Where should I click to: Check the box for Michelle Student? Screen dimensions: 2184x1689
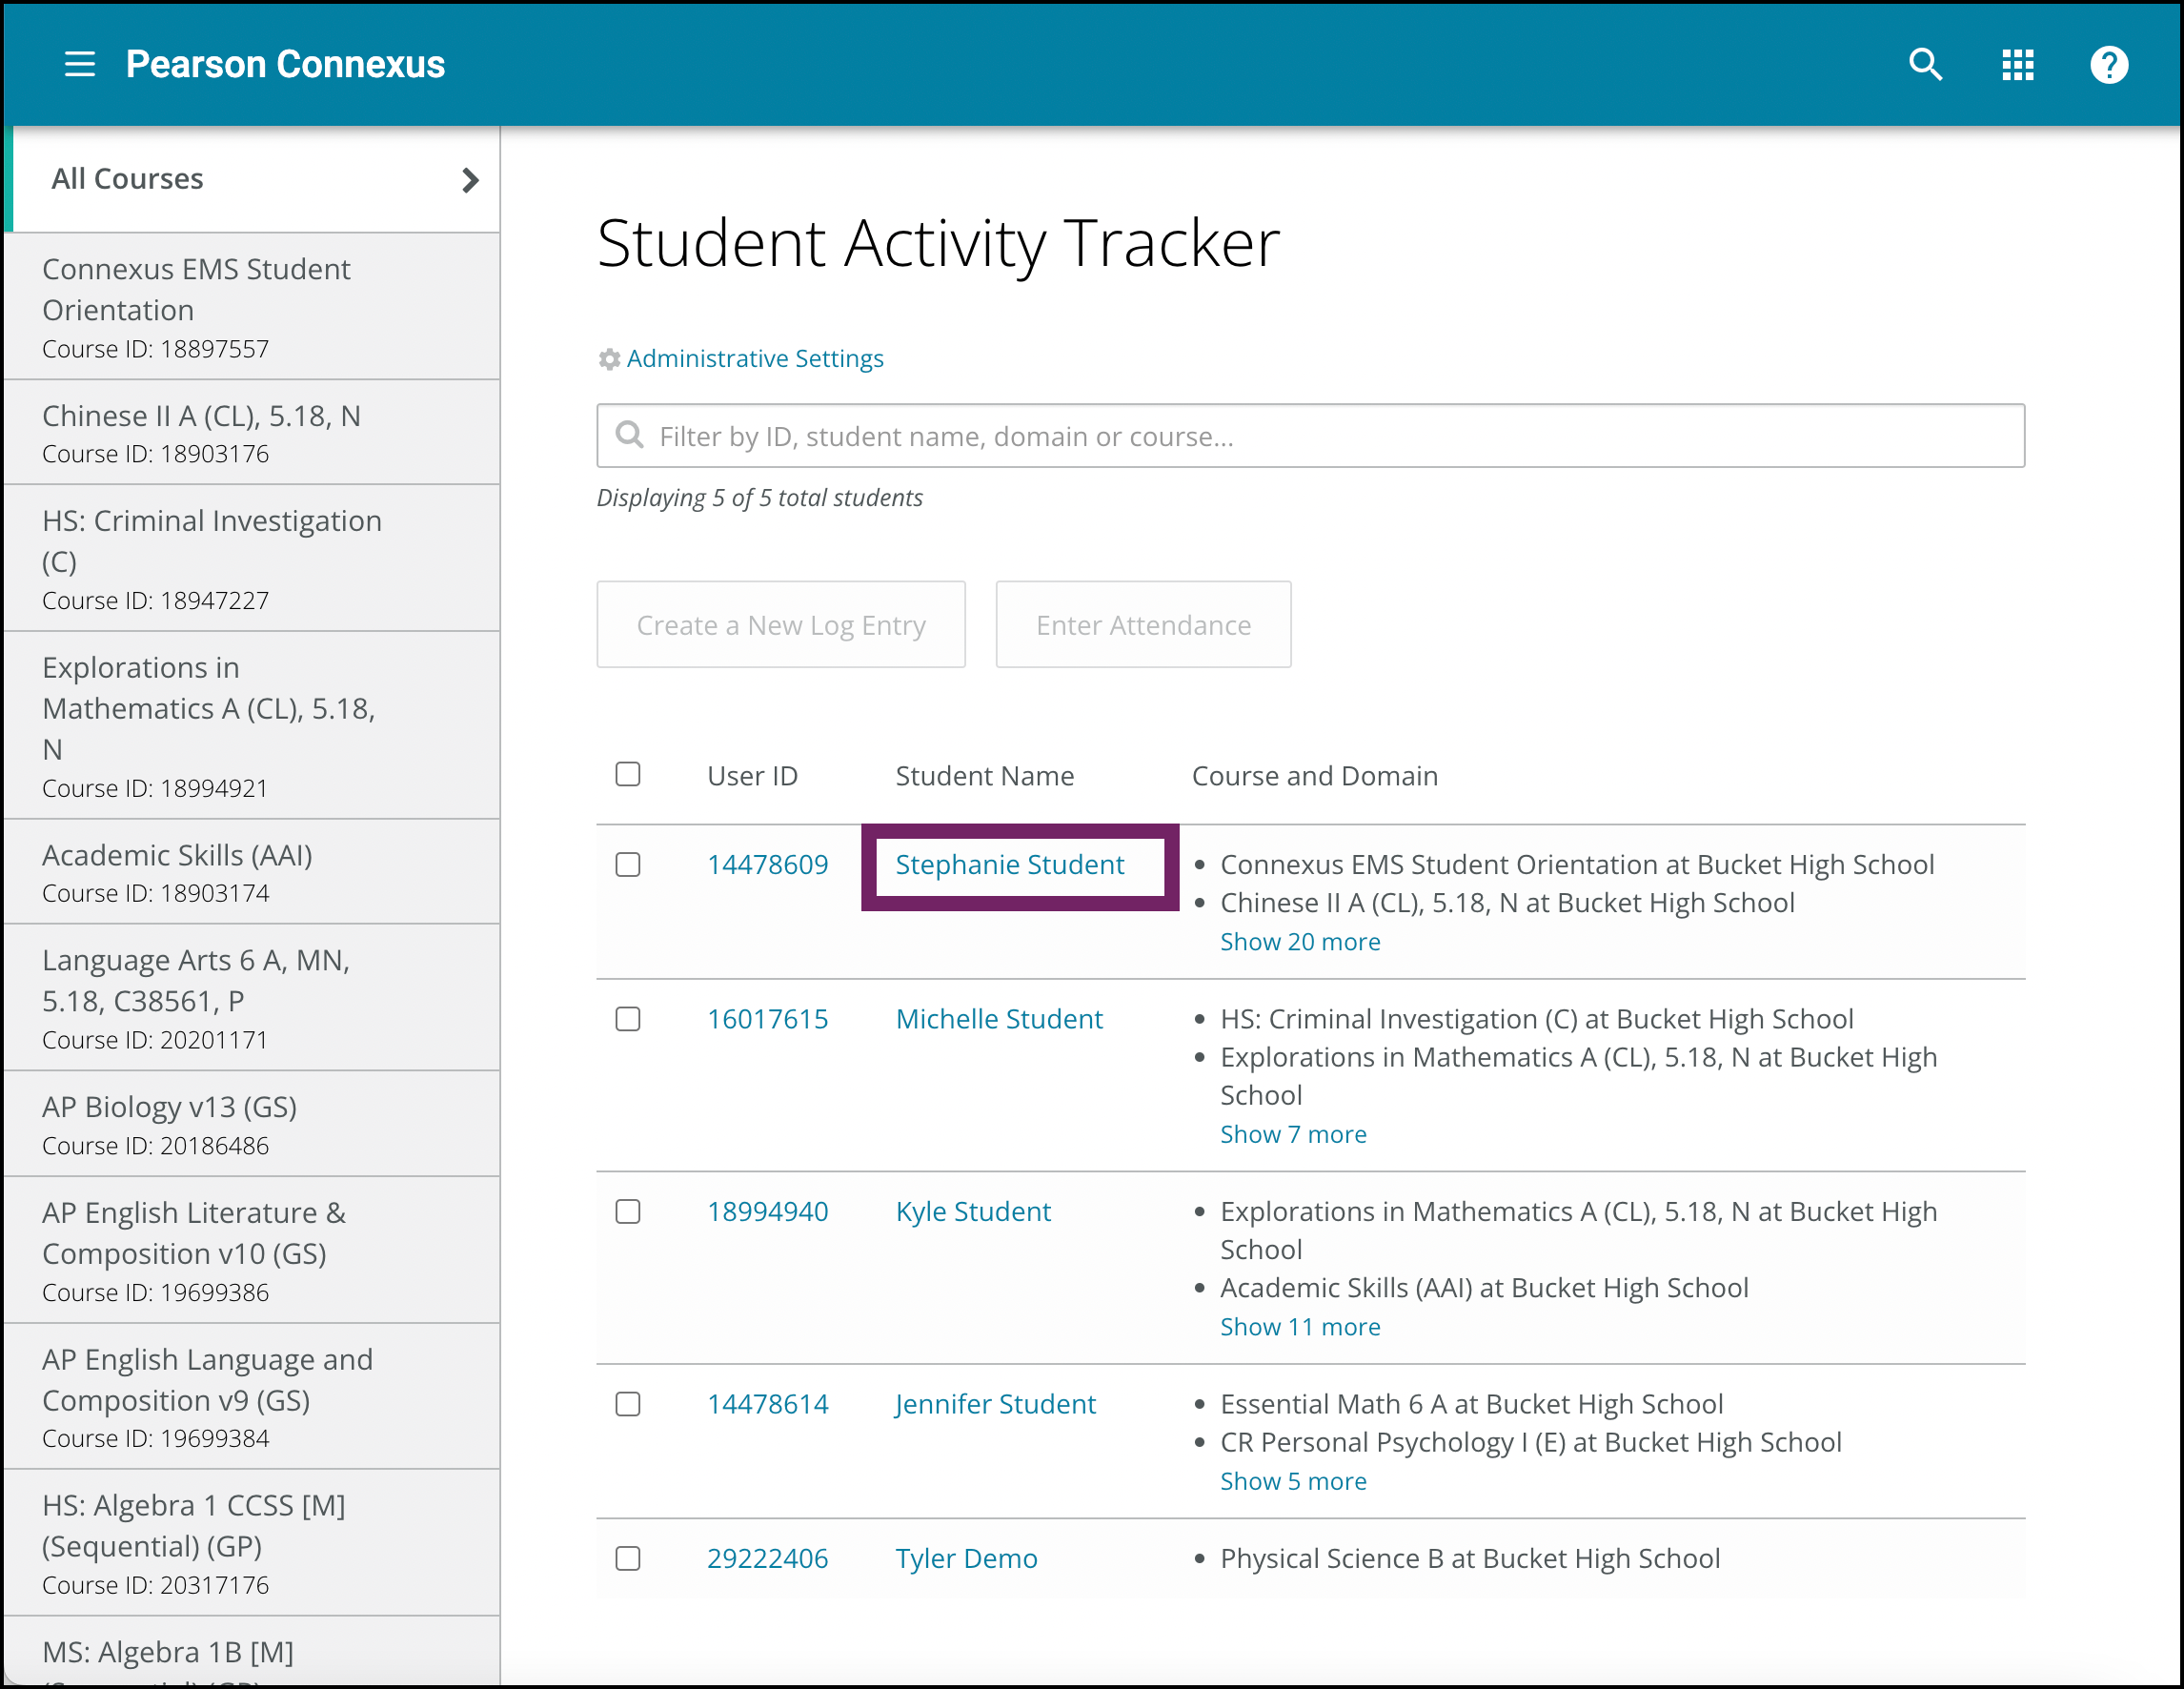(628, 1019)
